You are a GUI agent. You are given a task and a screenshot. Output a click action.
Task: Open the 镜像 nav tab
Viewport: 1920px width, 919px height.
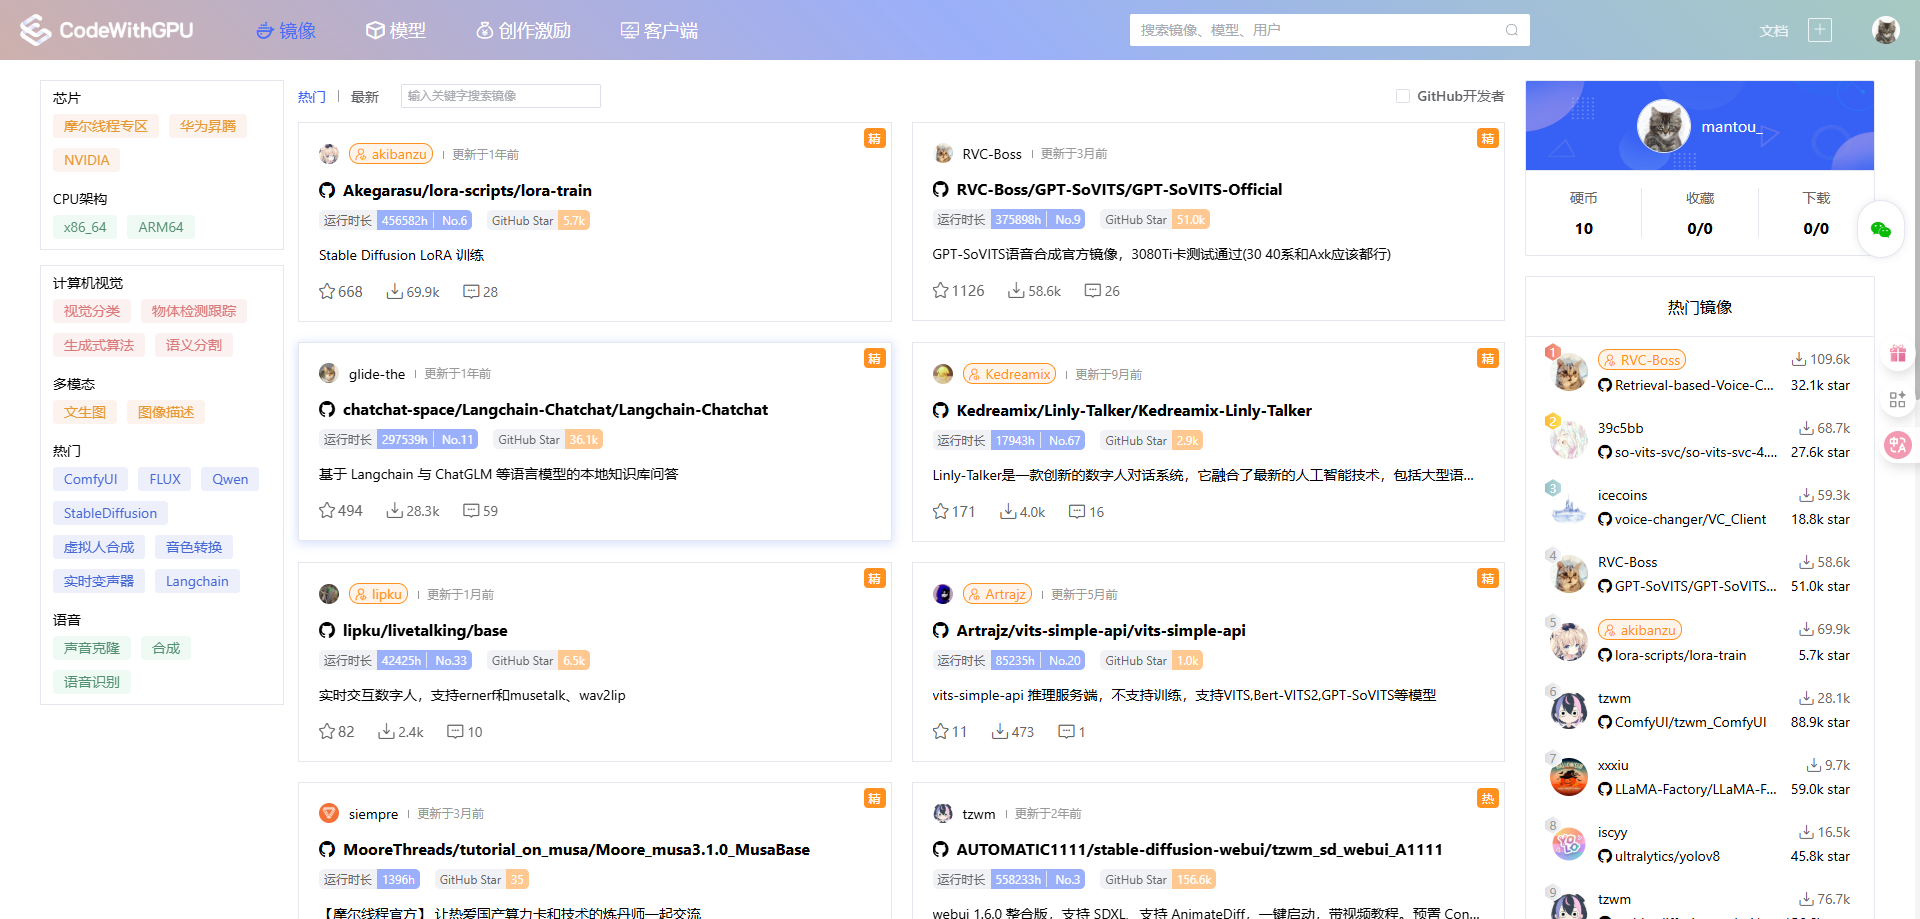[x=286, y=31]
